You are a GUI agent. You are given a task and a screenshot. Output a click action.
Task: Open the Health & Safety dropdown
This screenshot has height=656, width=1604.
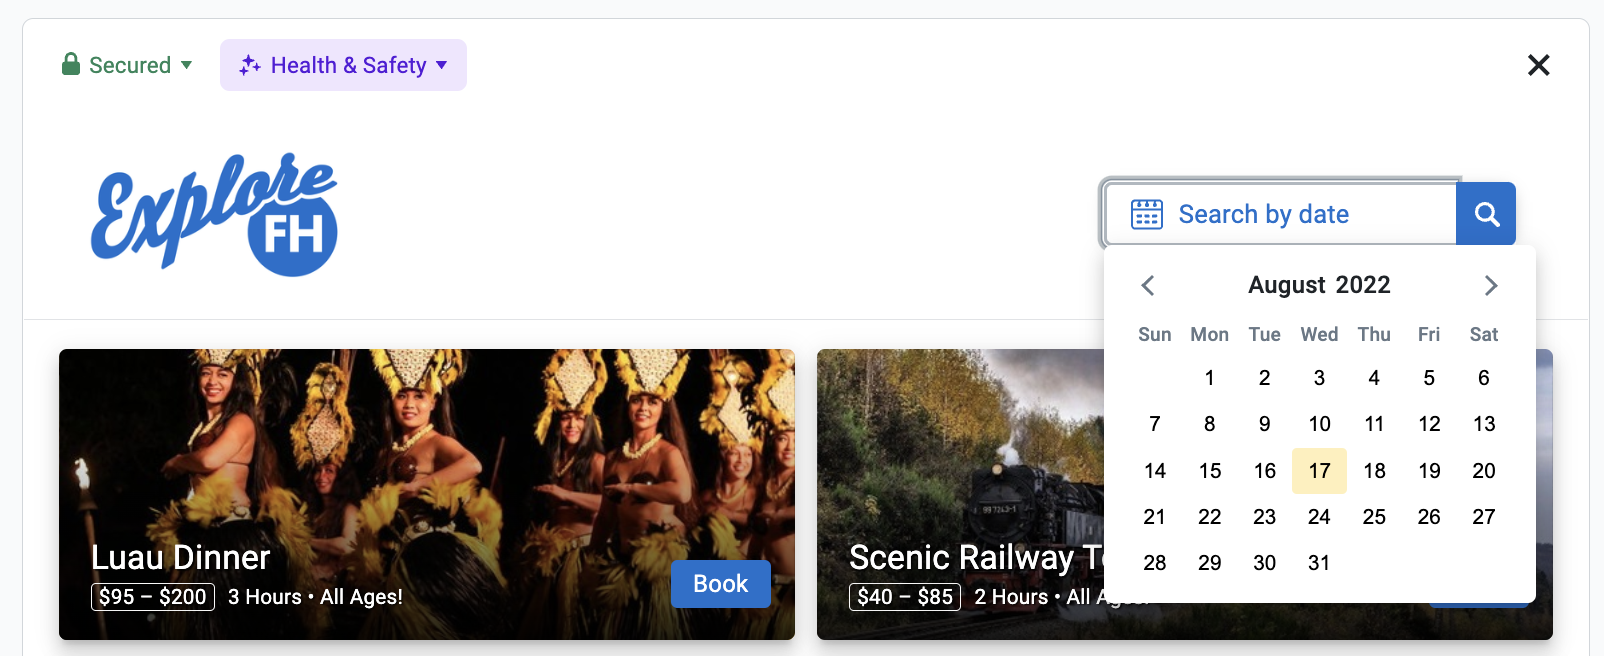coord(442,65)
